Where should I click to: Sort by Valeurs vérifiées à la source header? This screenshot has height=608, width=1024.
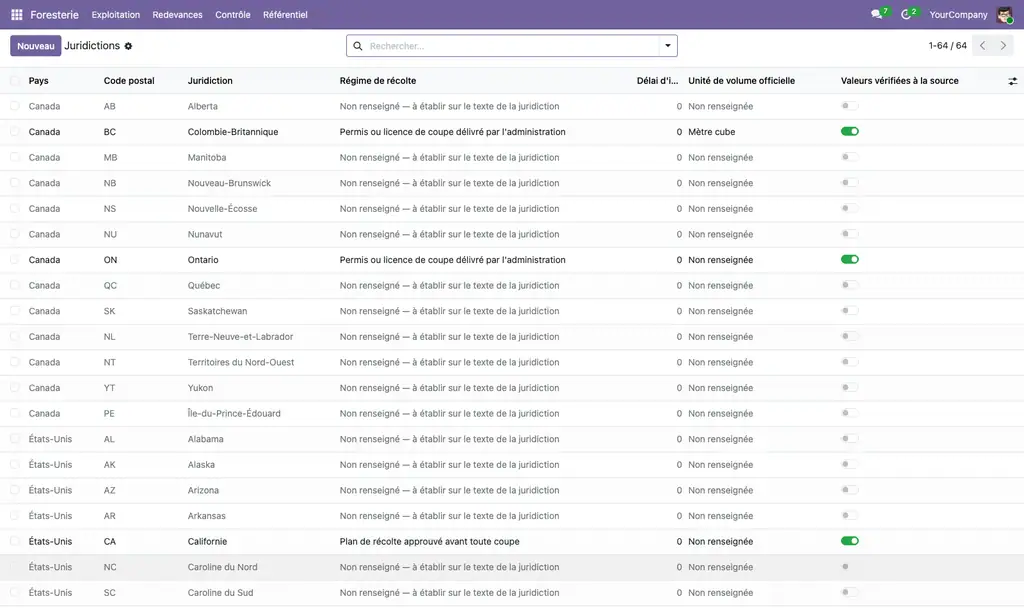(x=900, y=81)
